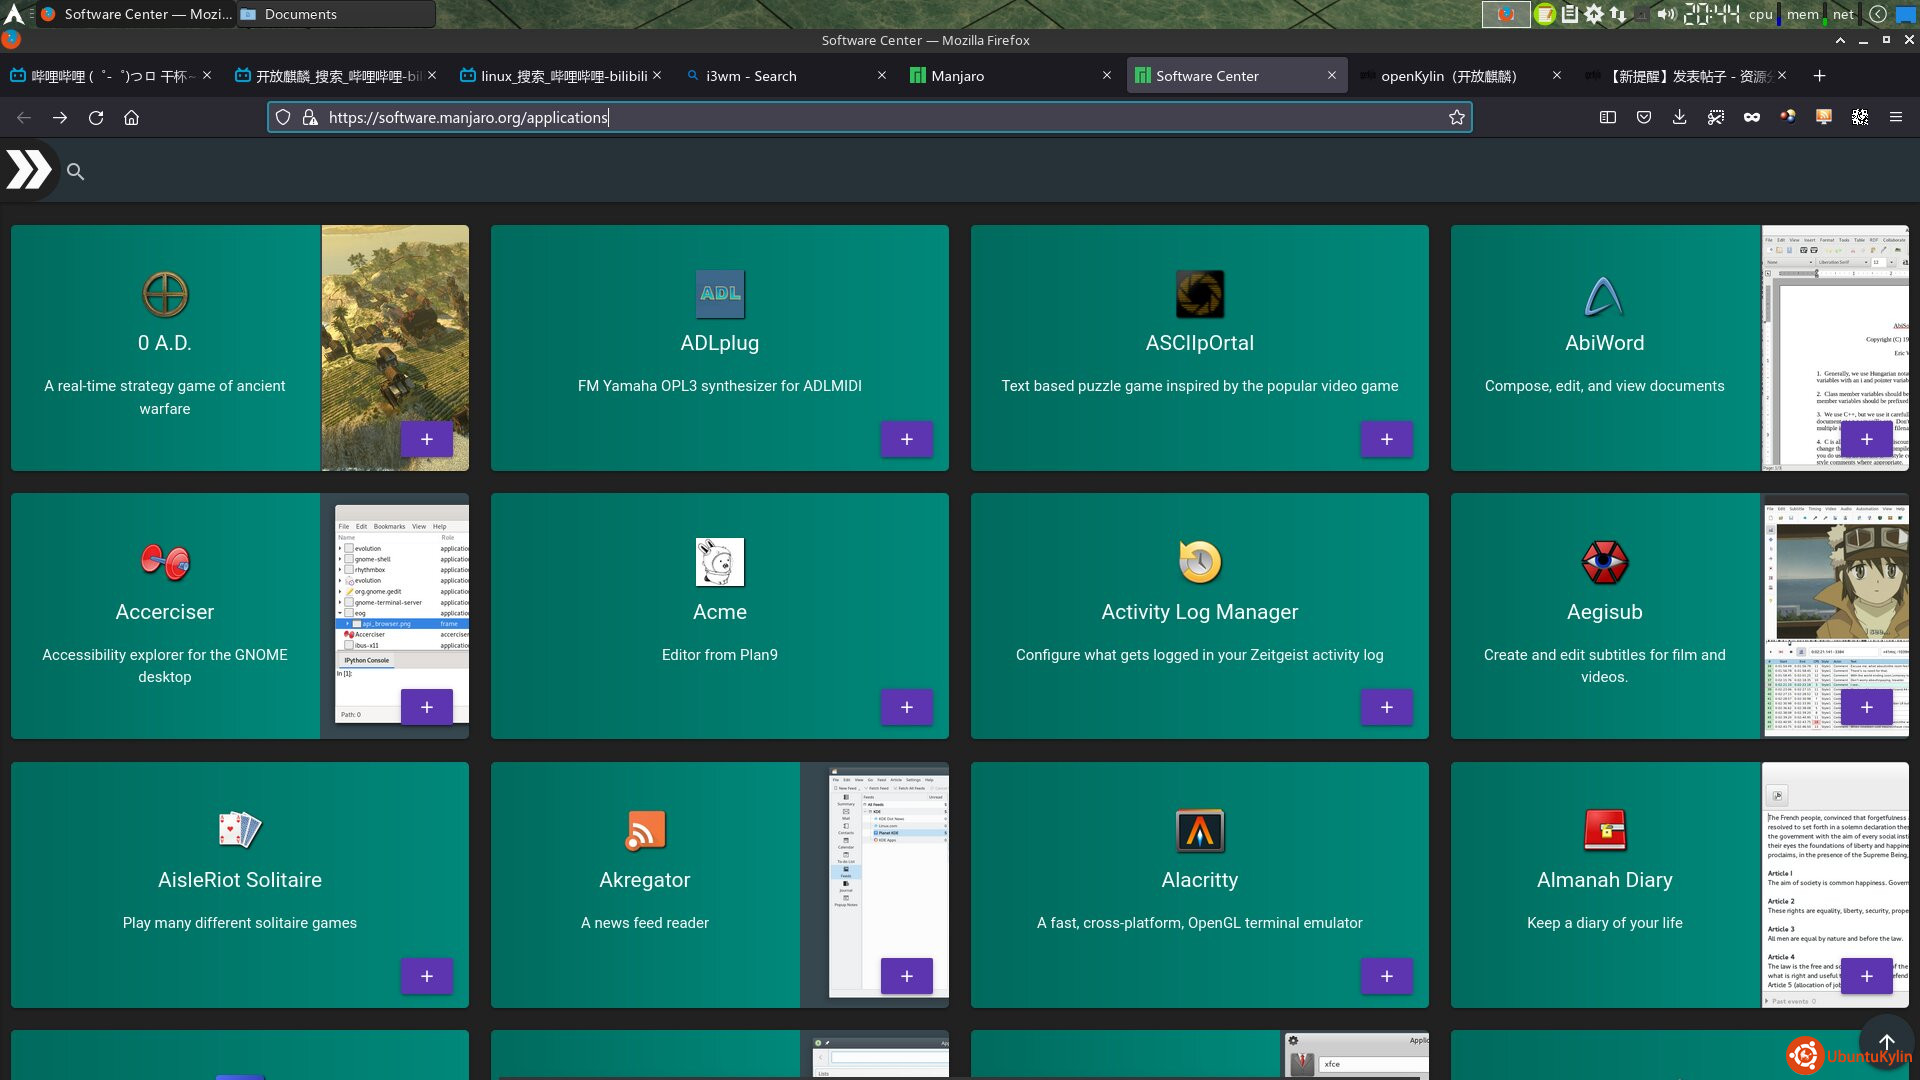Click the Aegisub app icon
Image resolution: width=1920 pixels, height=1080 pixels.
pyautogui.click(x=1604, y=562)
